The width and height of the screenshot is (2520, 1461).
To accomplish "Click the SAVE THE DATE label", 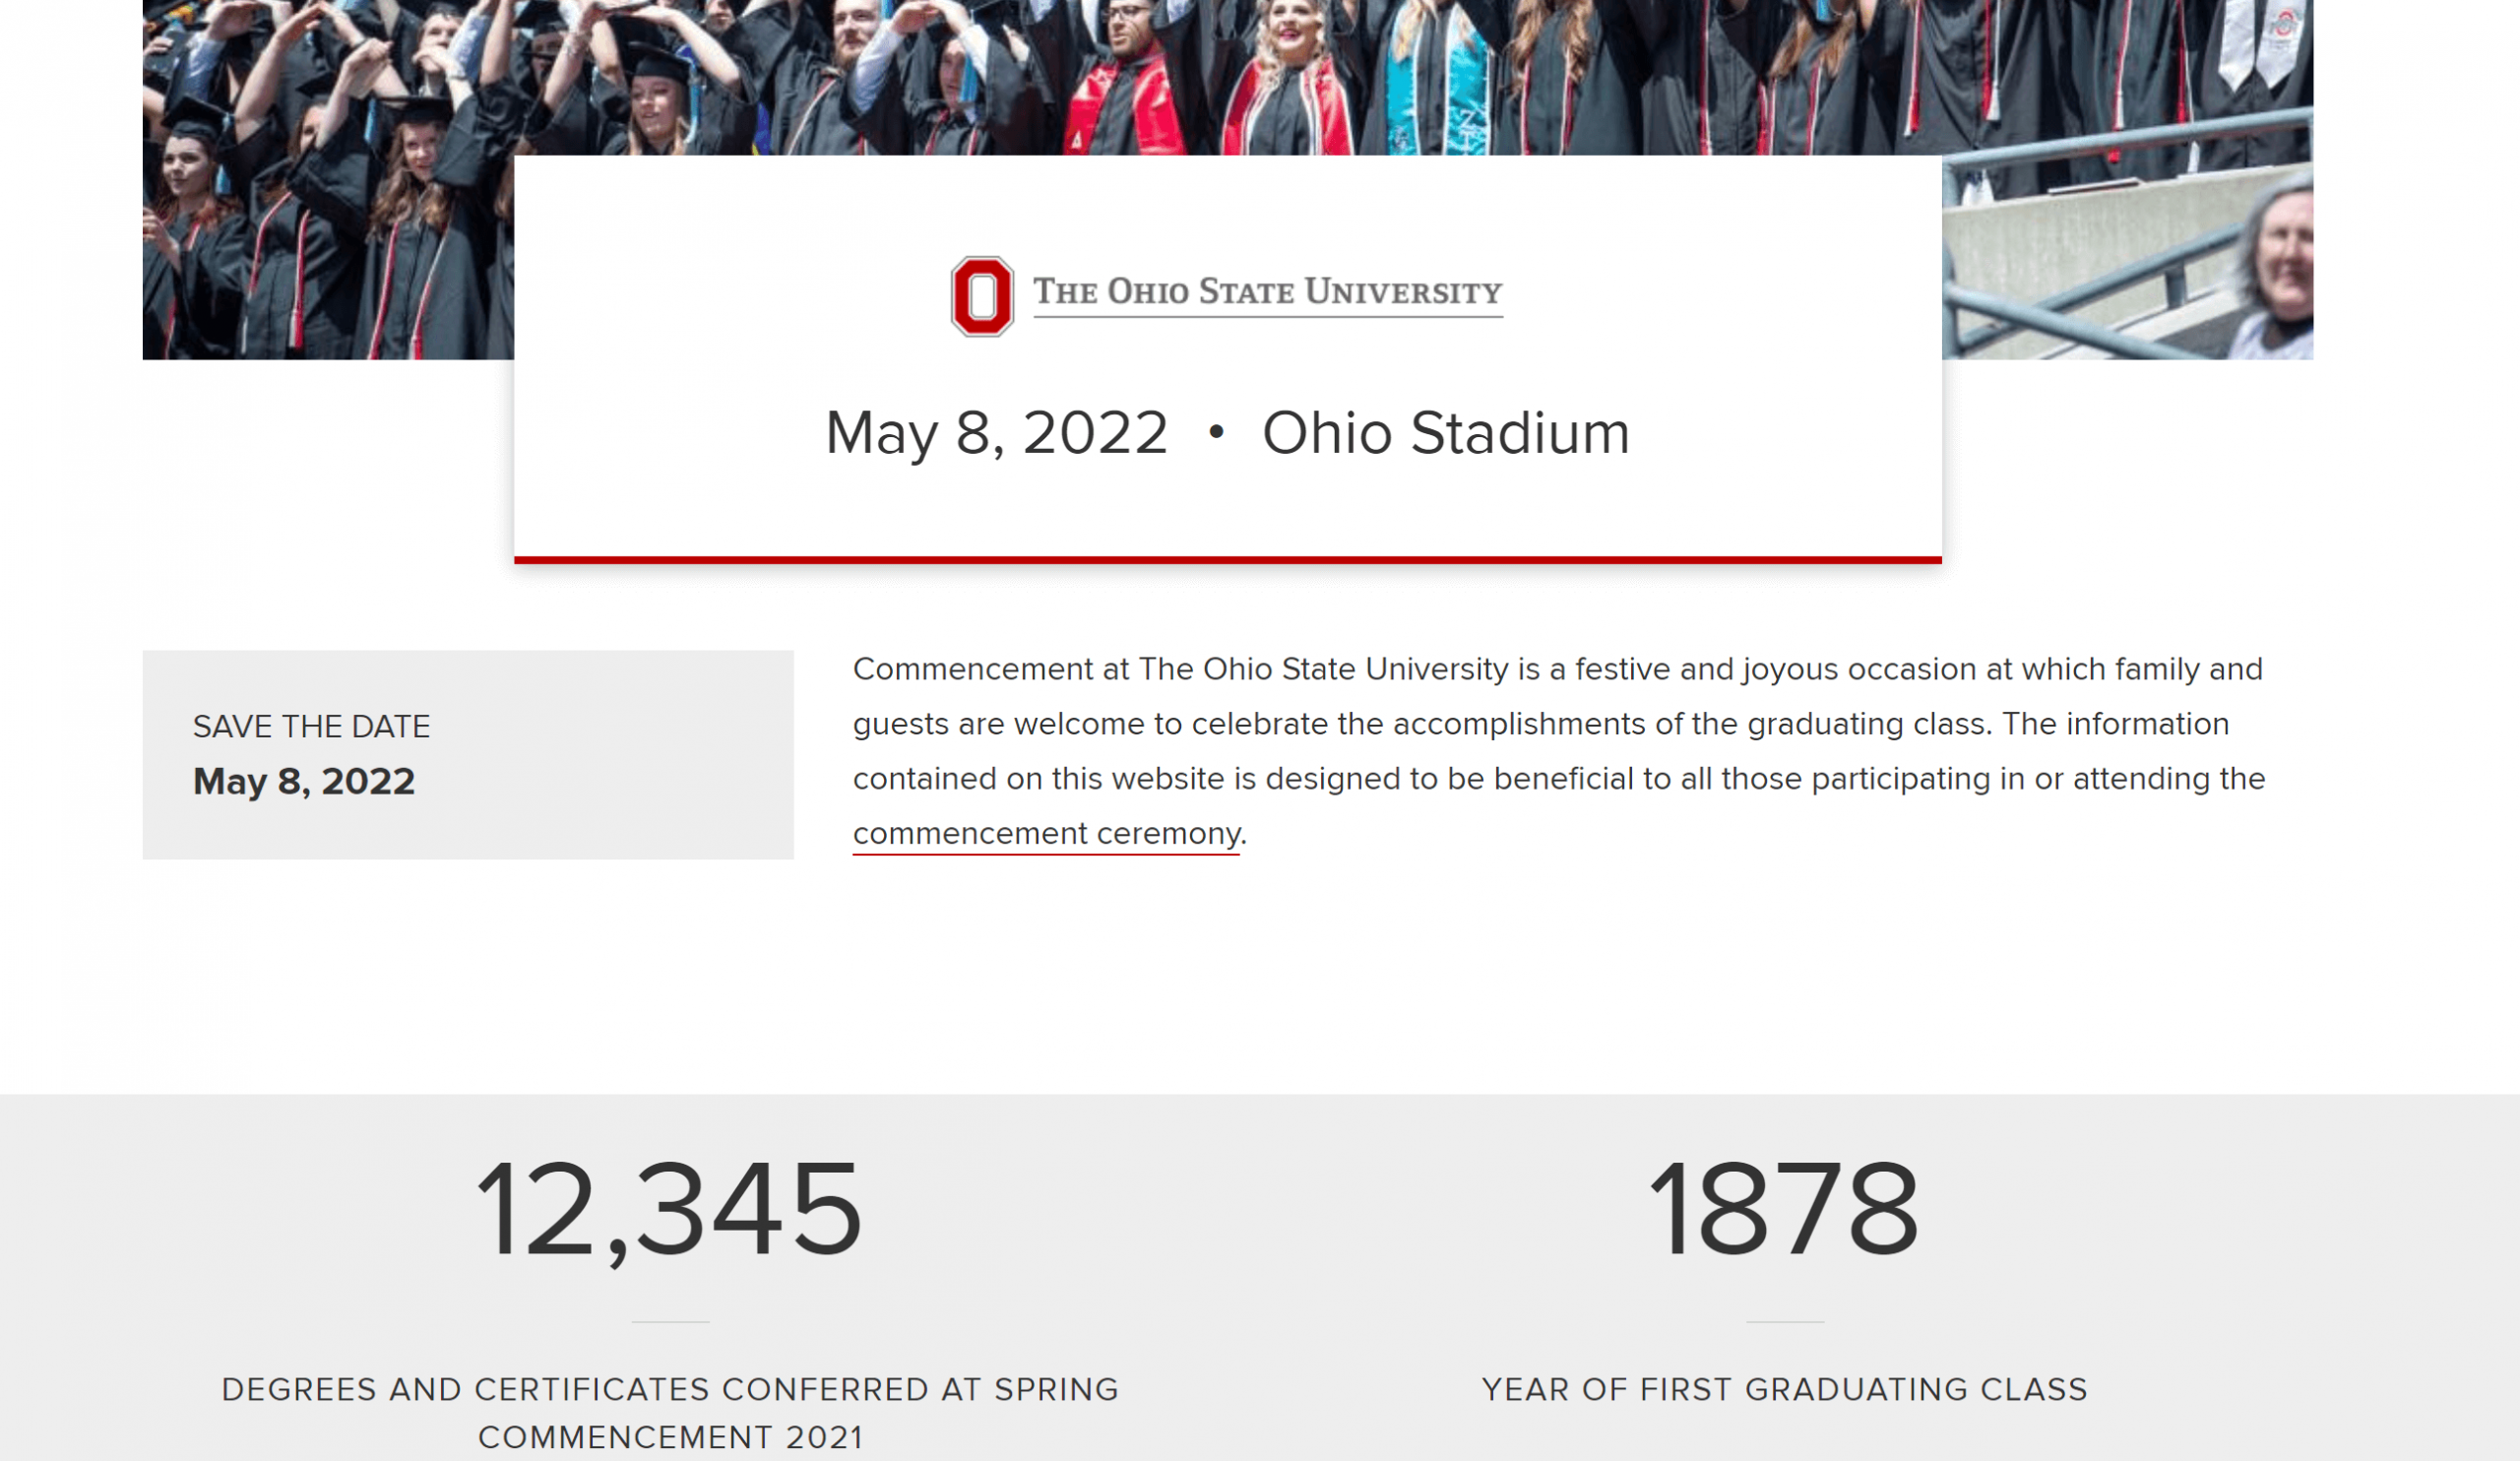I will (311, 727).
